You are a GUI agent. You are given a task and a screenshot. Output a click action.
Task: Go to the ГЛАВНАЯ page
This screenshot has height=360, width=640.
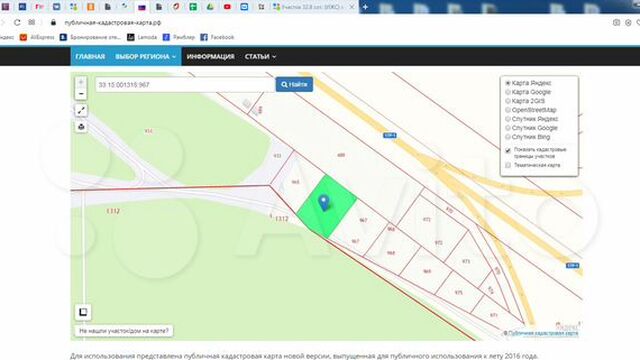[90, 56]
